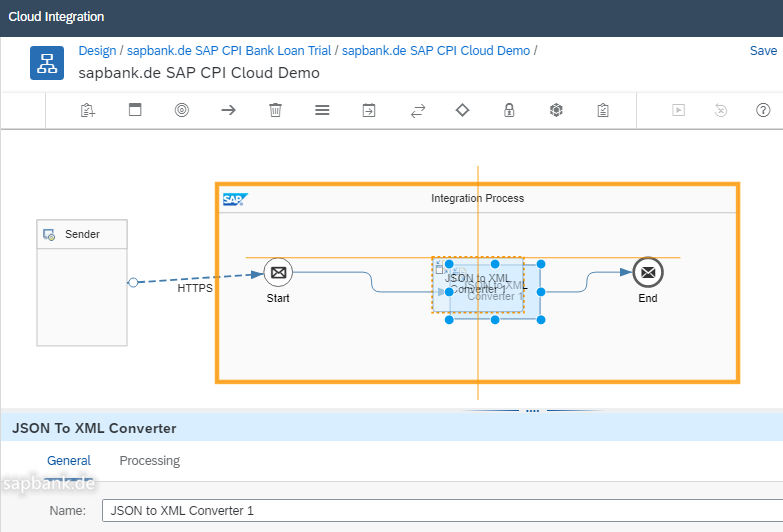Click the Save button
783x532 pixels.
763,50
